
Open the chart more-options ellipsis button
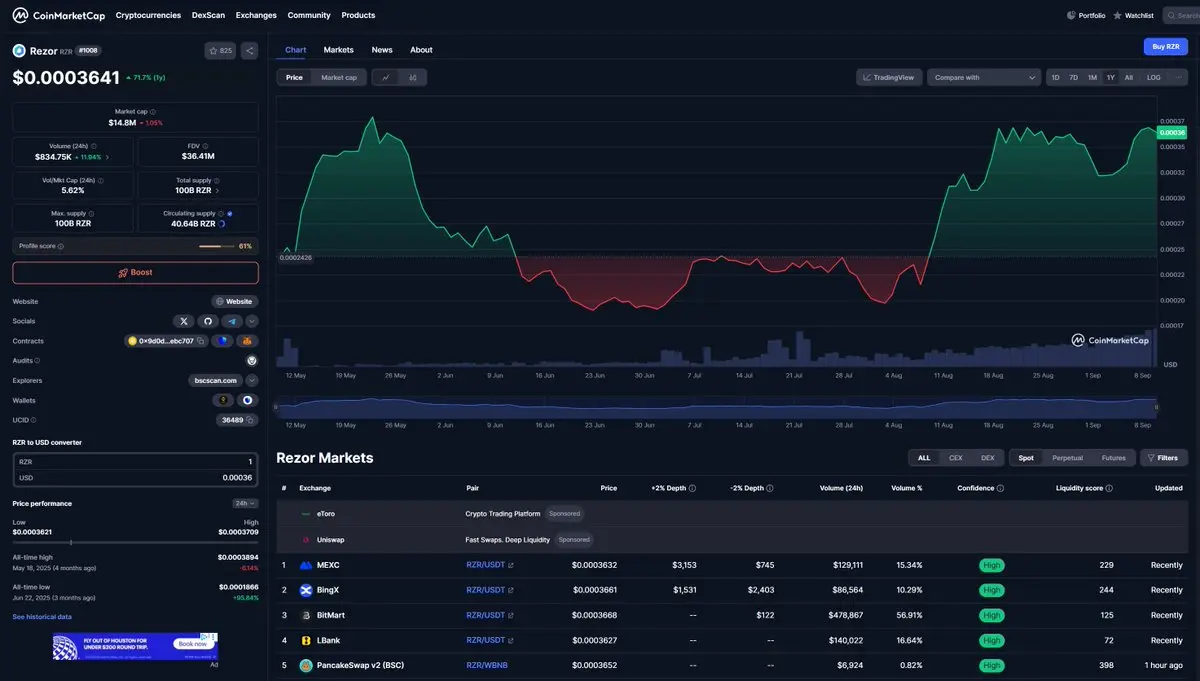coord(1178,77)
